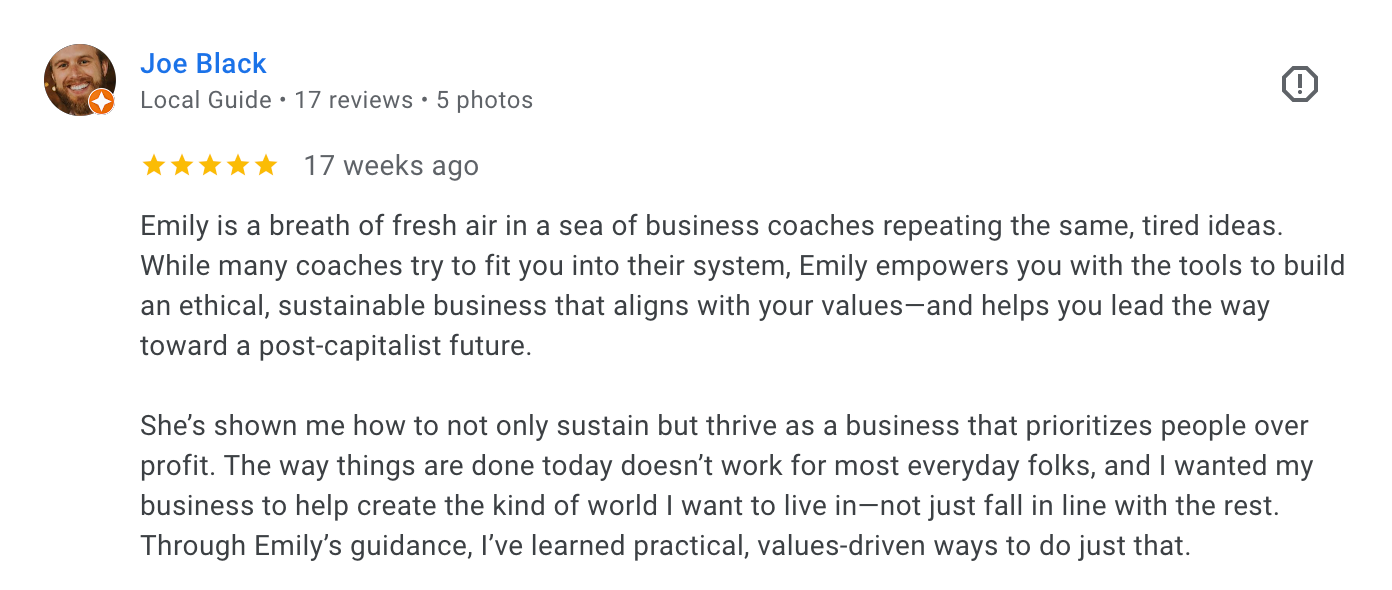Click the fifth yellow rating star

266,165
